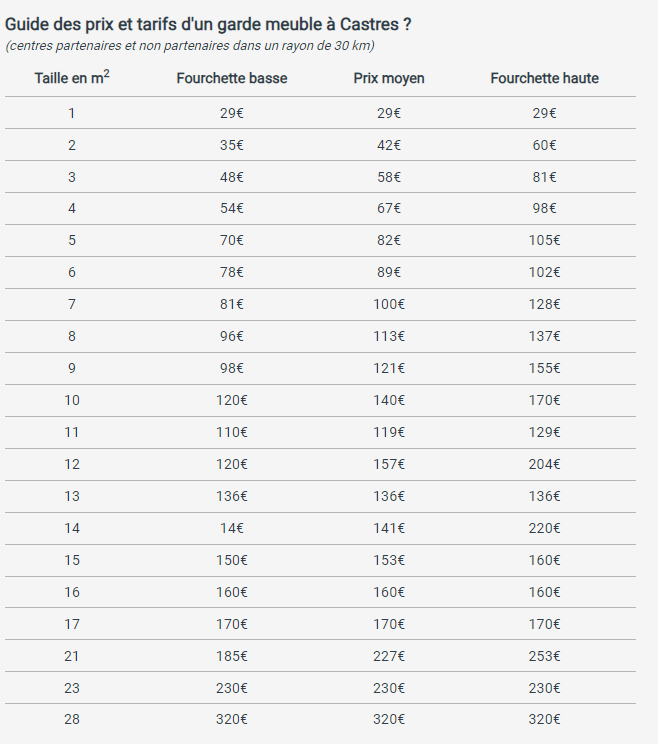658x744 pixels.
Task: Click the 253€ high price cell
Action: pyautogui.click(x=544, y=656)
